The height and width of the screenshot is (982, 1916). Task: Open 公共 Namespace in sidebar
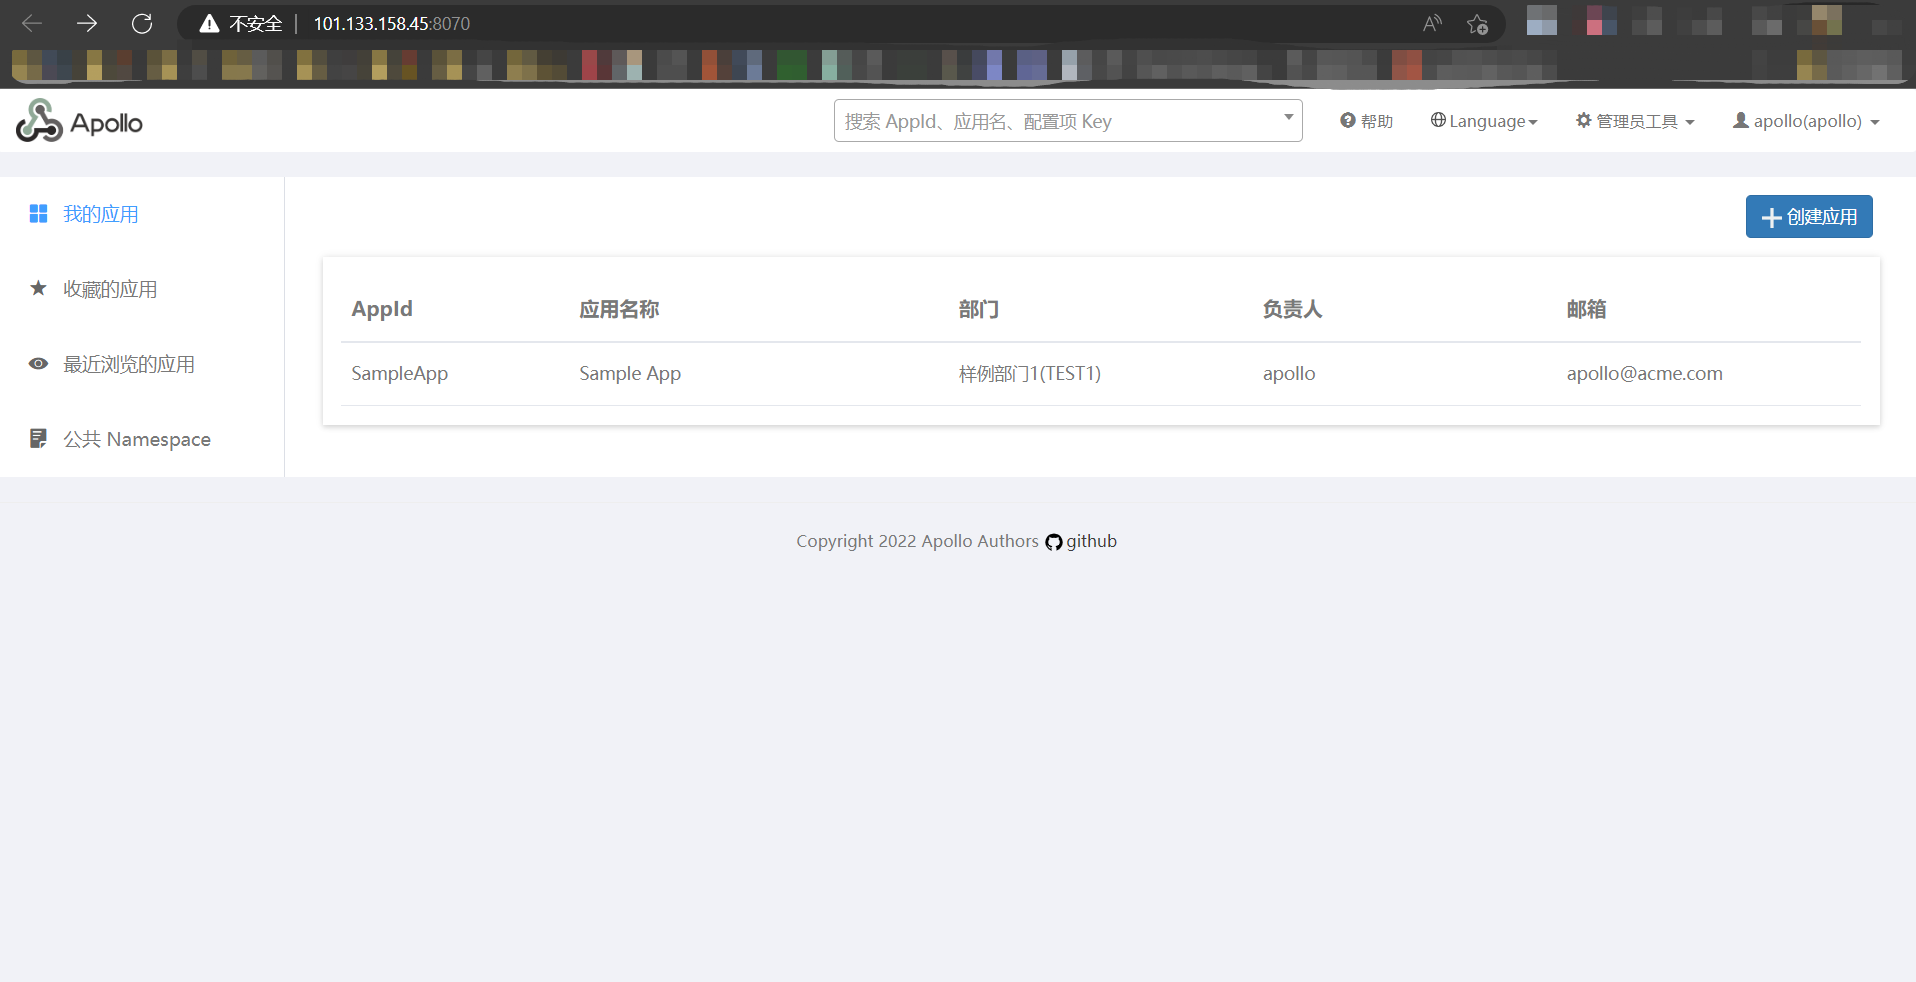(136, 439)
